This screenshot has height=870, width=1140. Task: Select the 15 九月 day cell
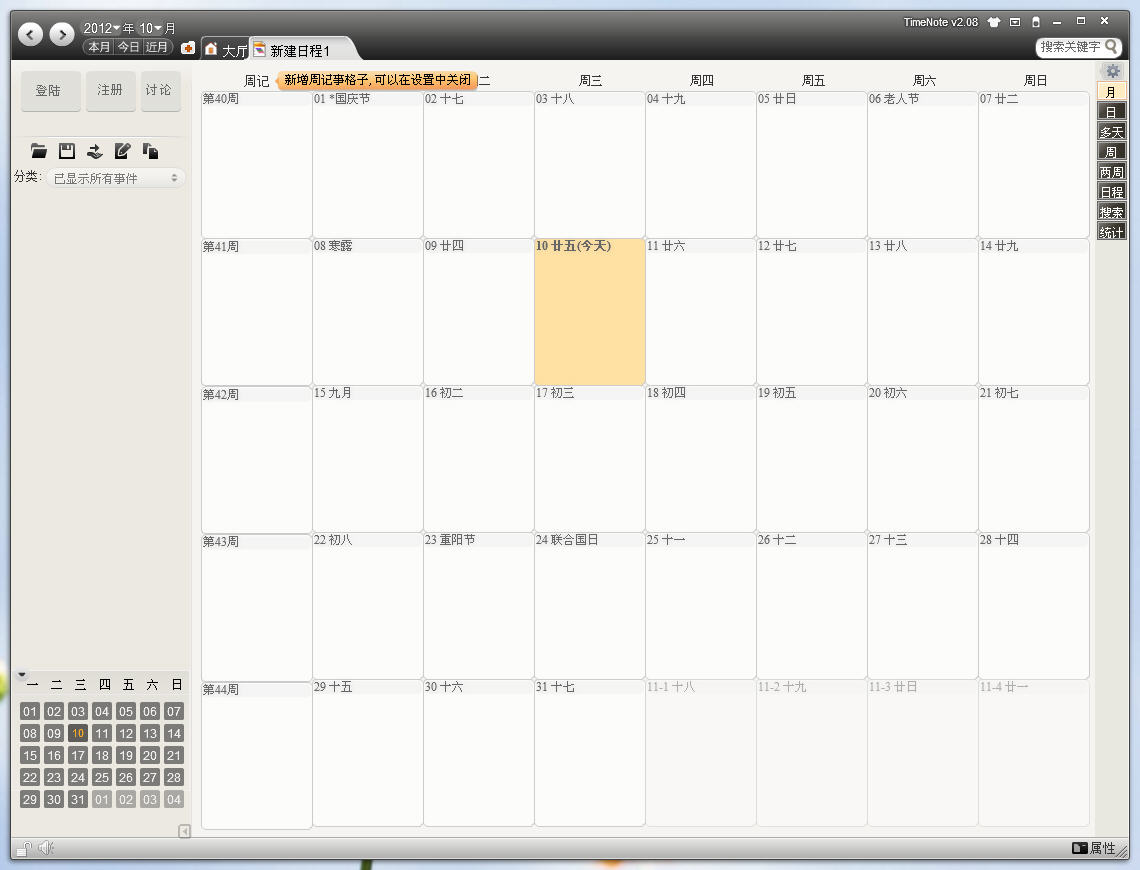pos(368,459)
